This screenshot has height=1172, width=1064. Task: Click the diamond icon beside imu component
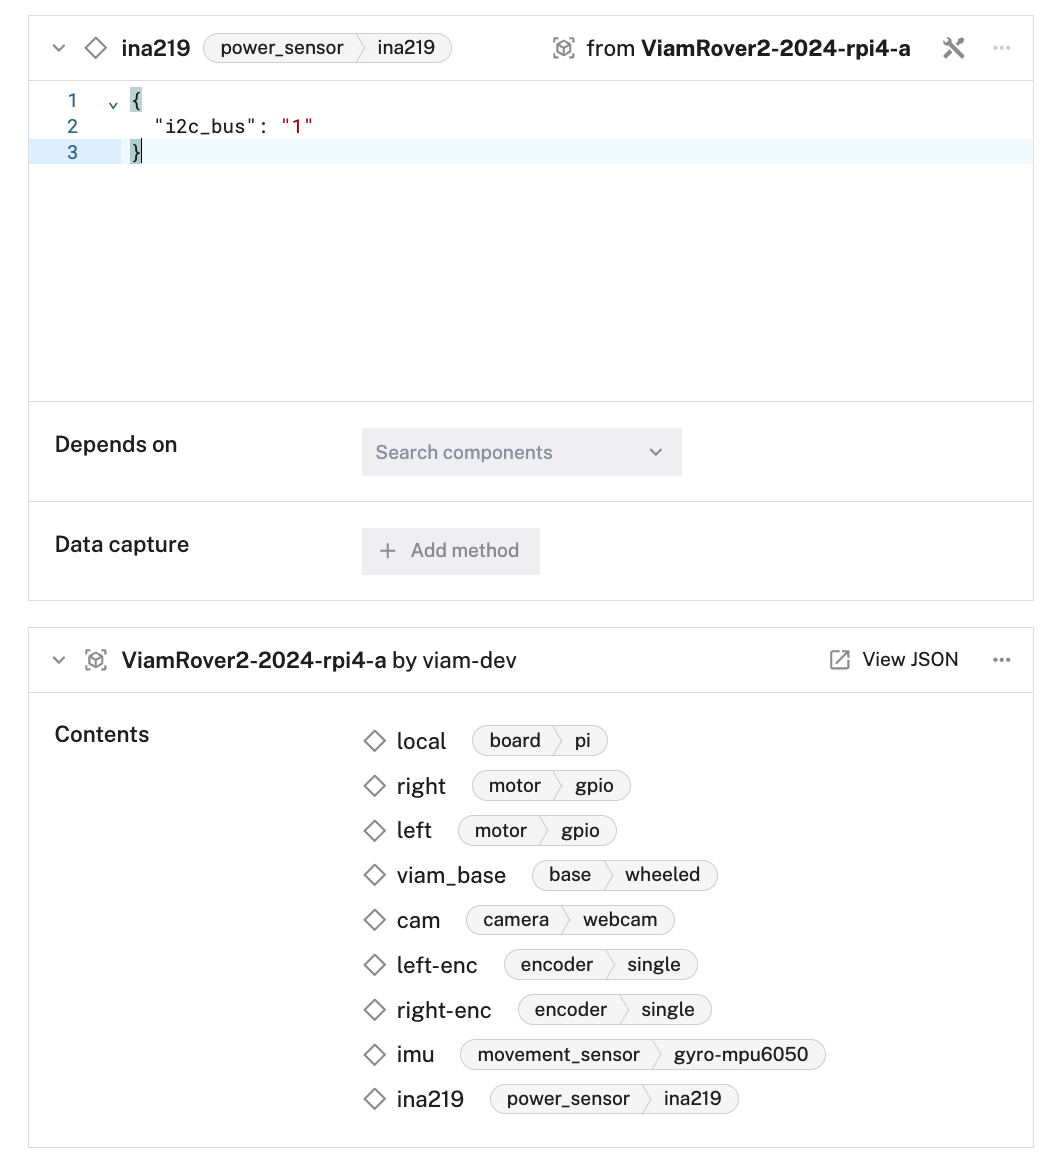click(375, 1054)
